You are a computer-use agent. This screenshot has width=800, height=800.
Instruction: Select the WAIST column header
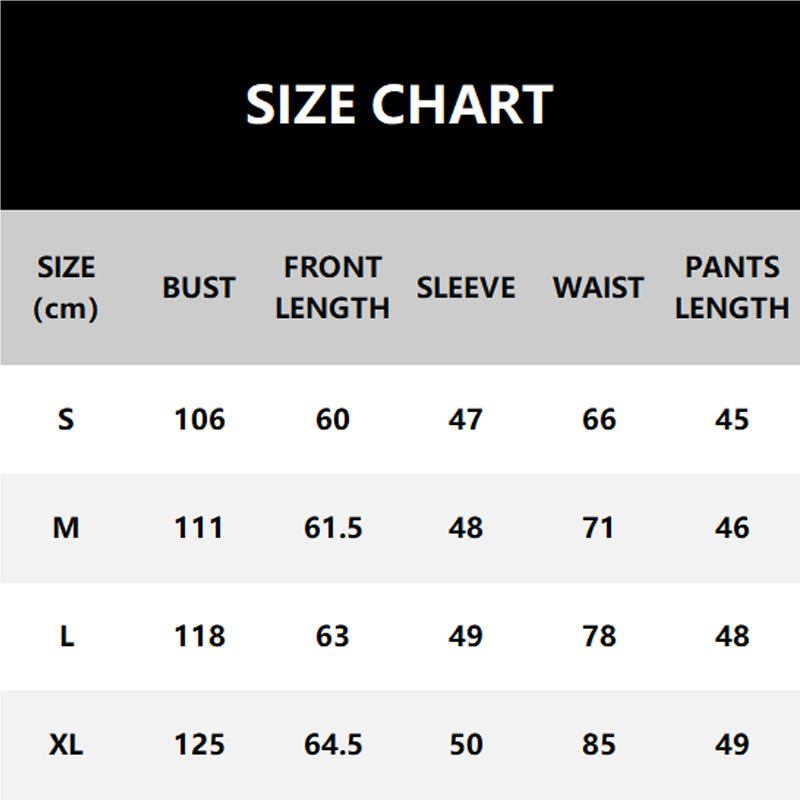tap(598, 288)
